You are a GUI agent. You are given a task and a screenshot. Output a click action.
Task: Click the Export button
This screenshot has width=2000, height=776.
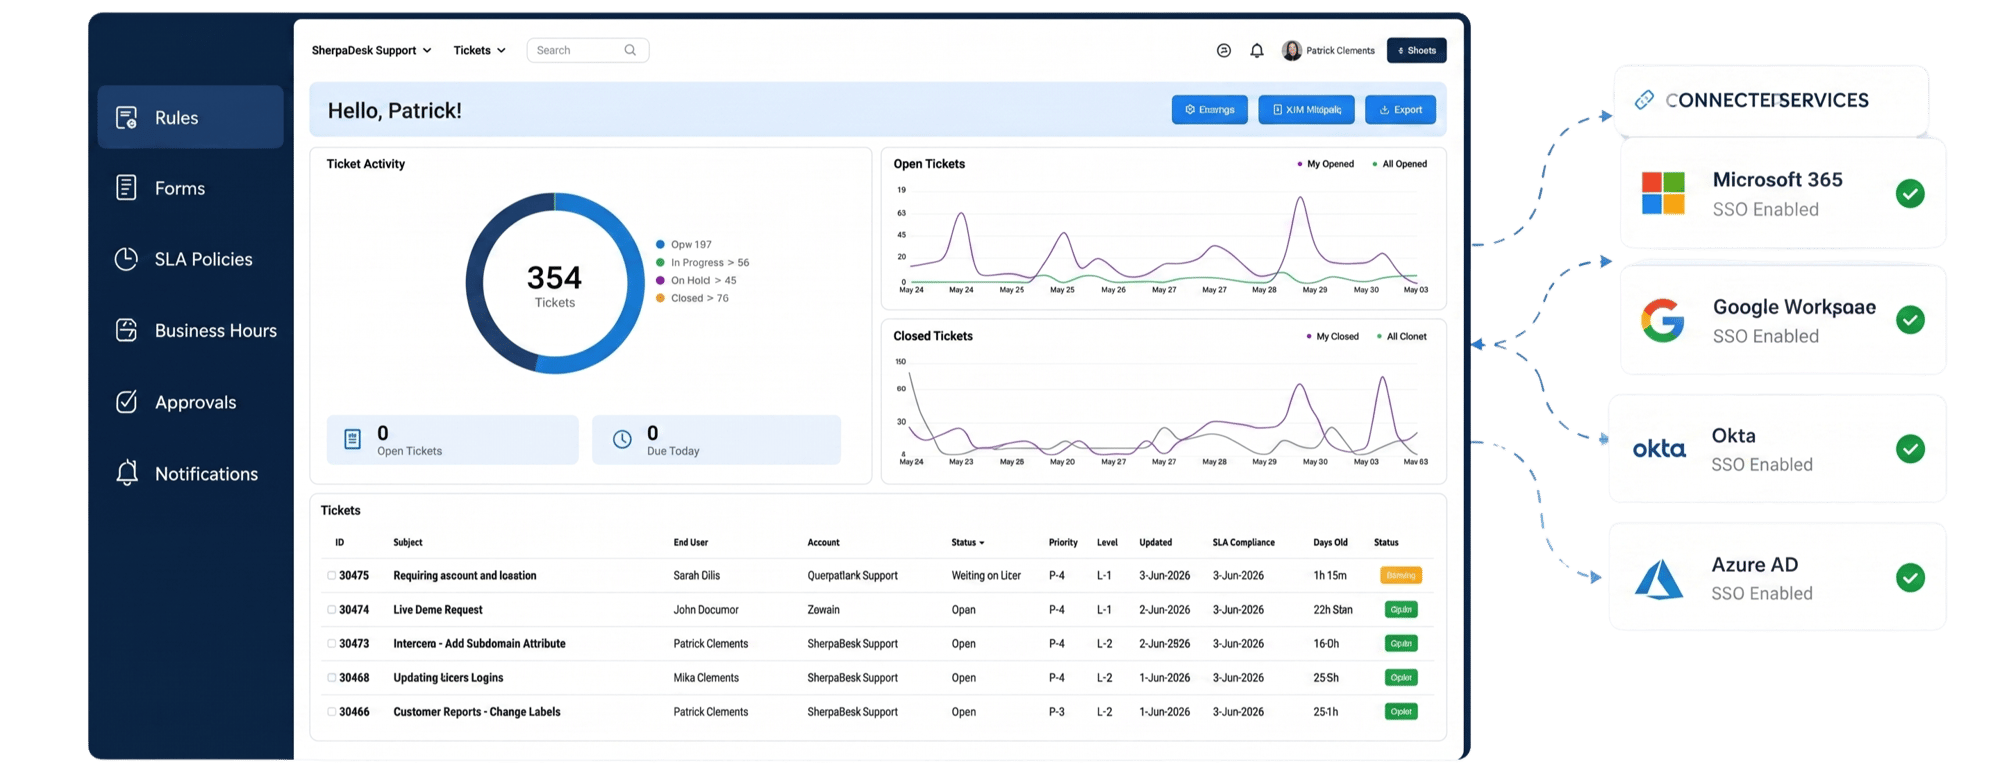pos(1400,110)
